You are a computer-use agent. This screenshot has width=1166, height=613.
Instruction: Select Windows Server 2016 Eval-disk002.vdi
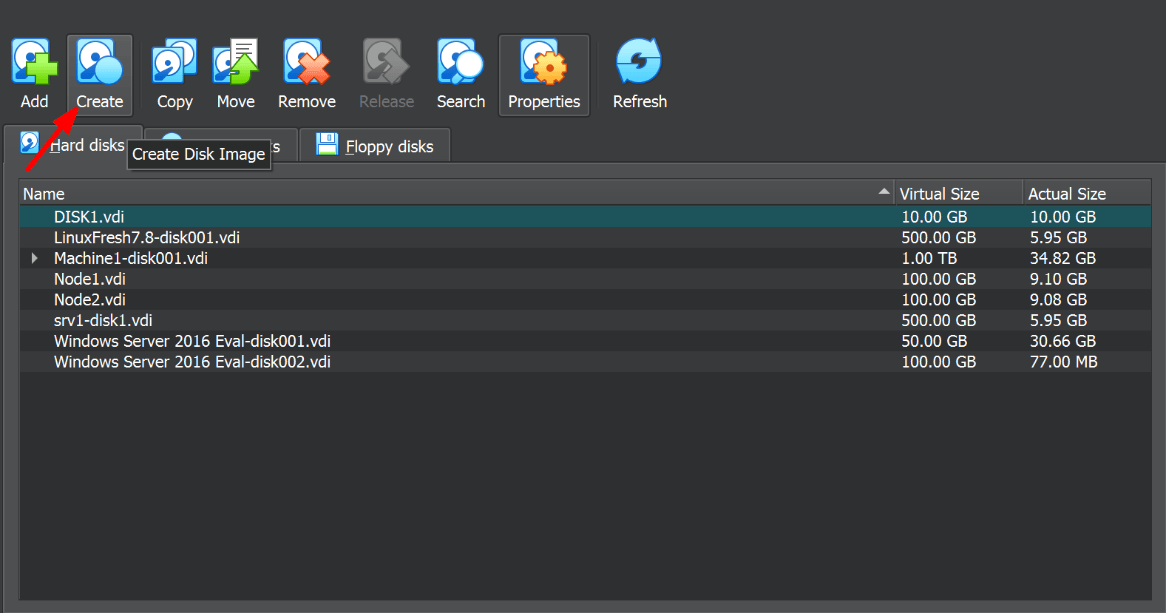click(192, 362)
